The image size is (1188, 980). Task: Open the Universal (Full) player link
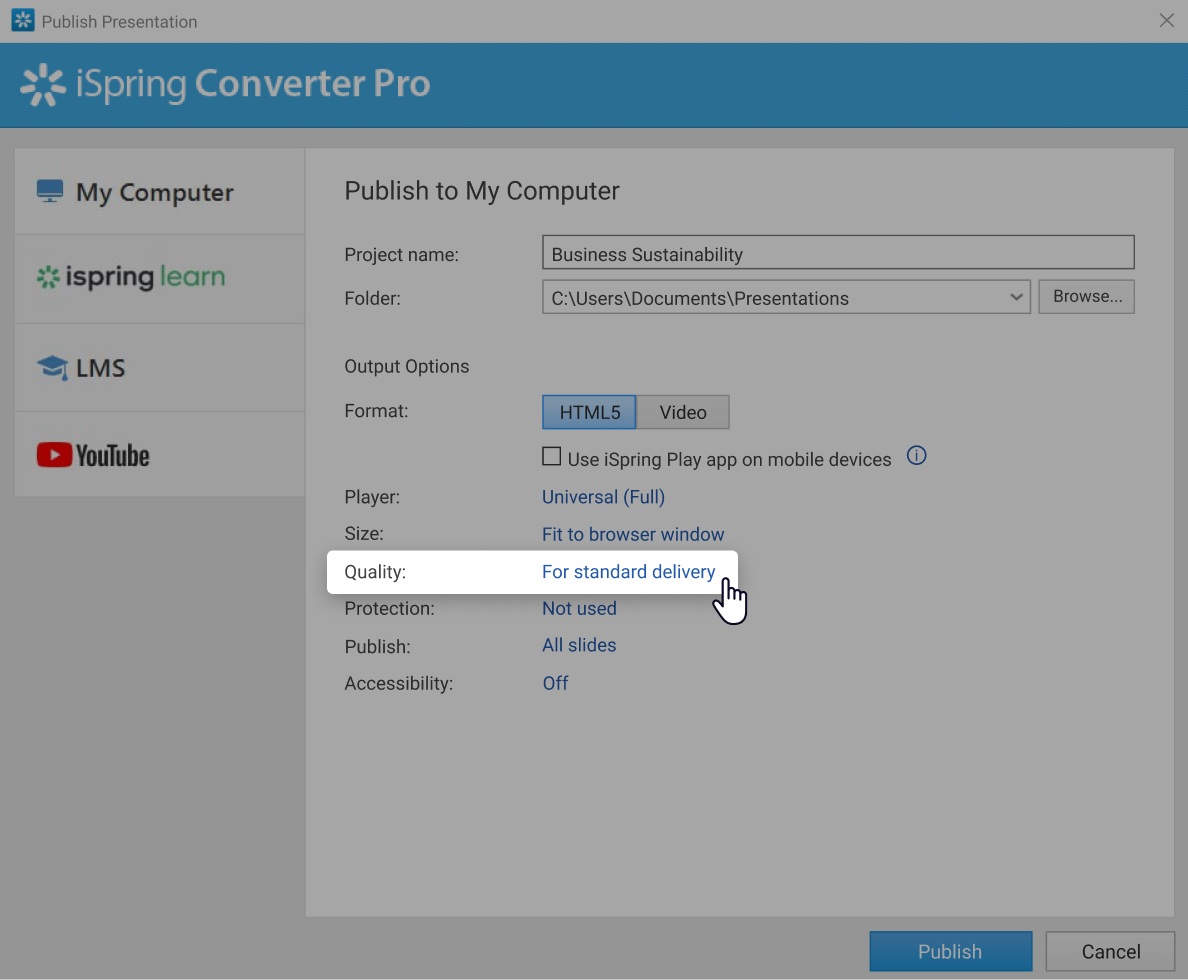(603, 497)
